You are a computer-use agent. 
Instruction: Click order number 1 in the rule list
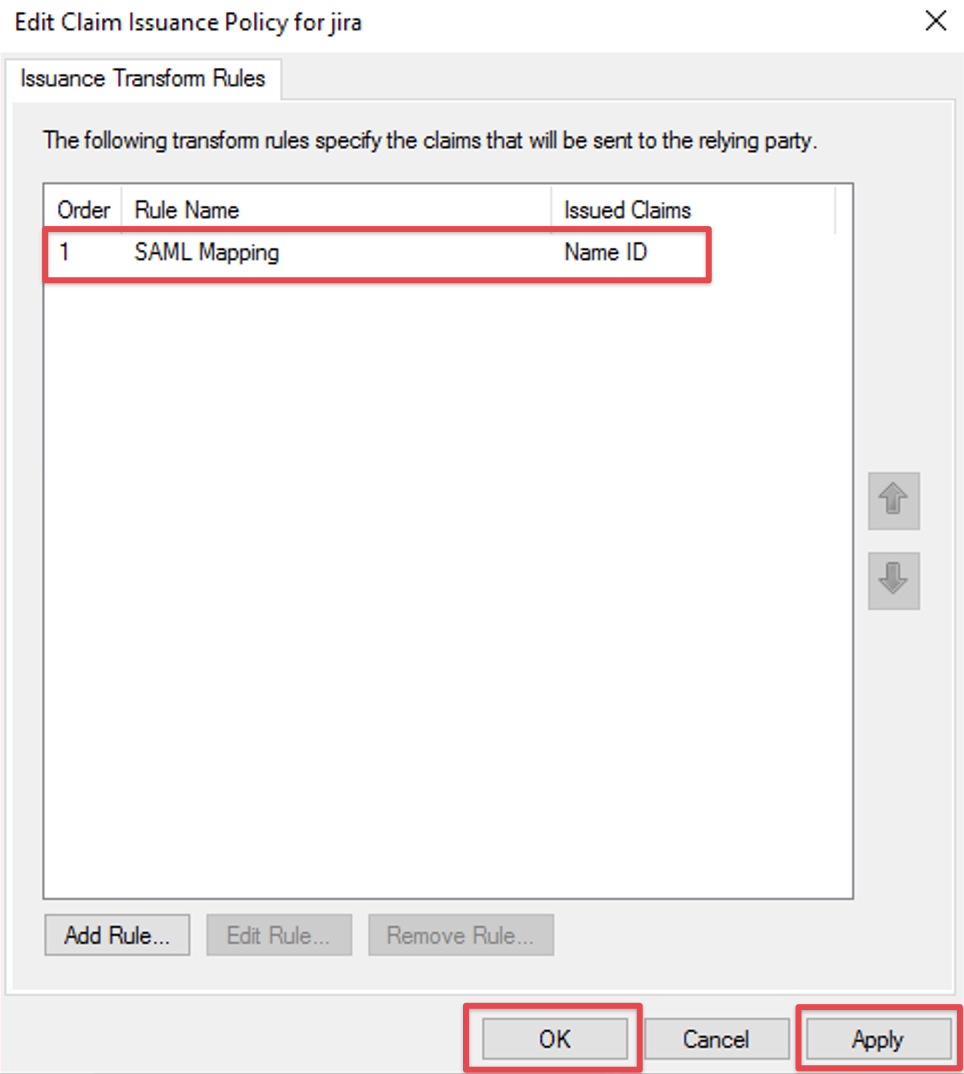coord(64,253)
